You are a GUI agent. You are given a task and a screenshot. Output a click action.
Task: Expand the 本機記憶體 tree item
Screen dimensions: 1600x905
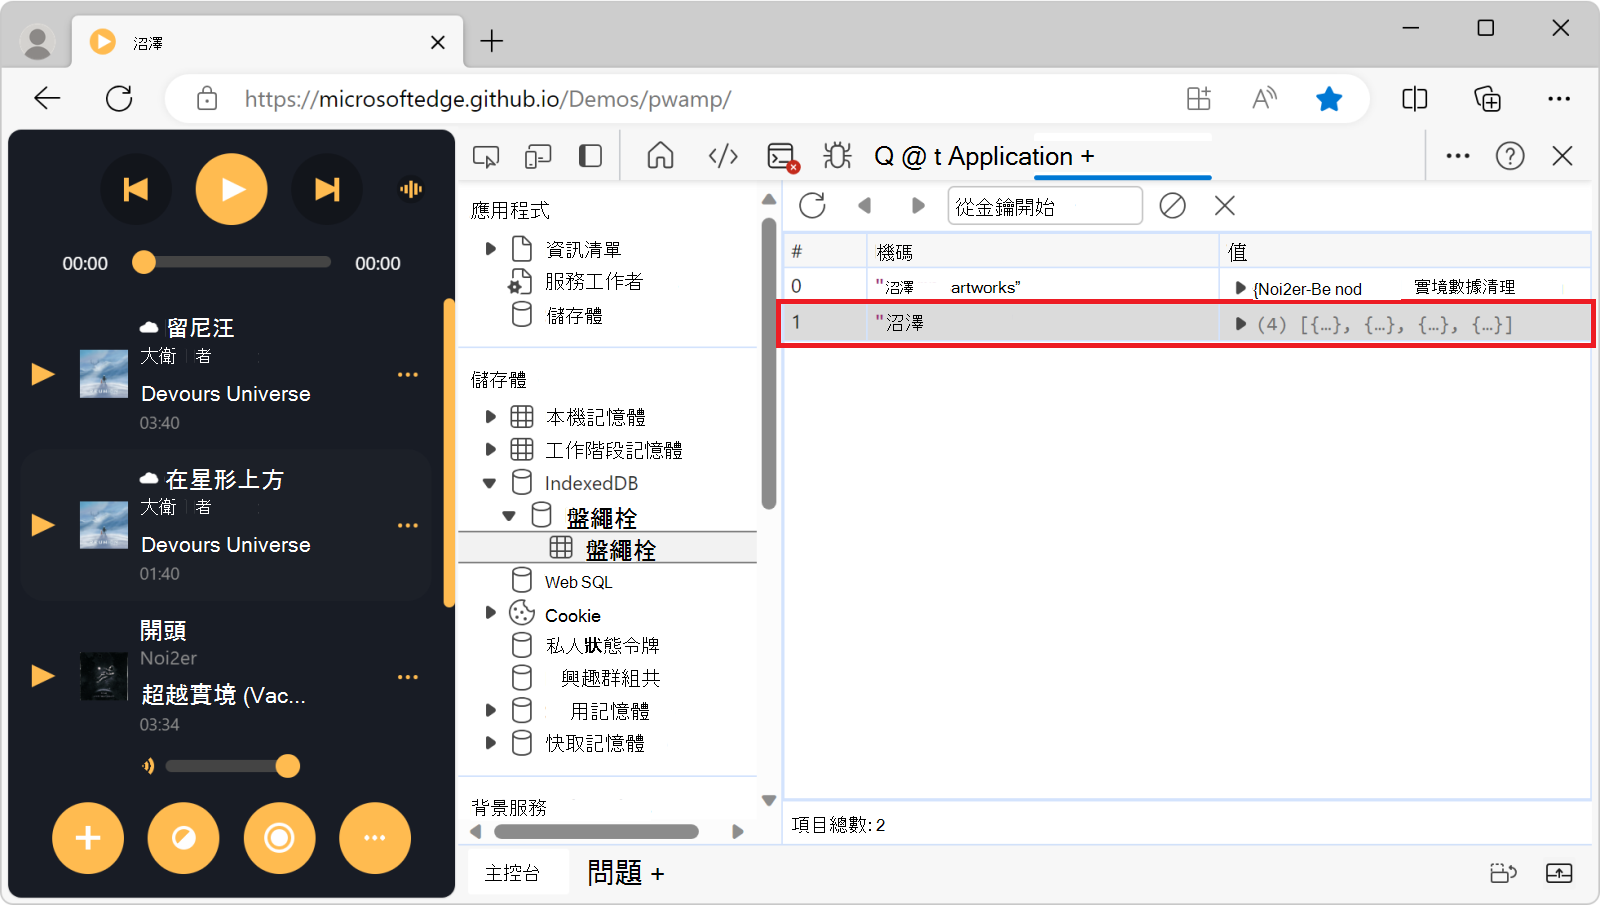click(x=490, y=417)
